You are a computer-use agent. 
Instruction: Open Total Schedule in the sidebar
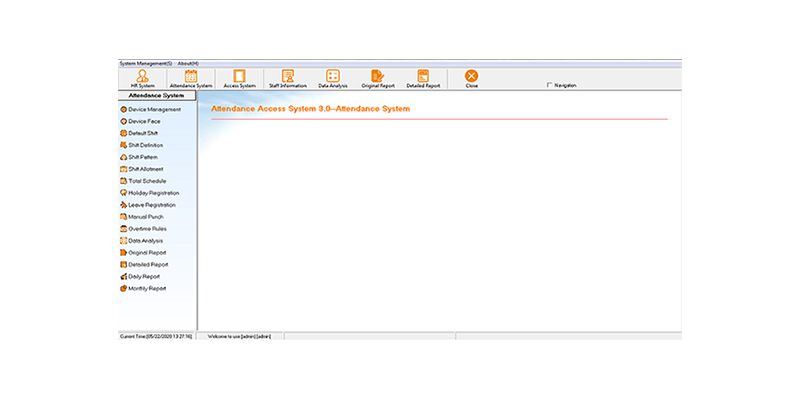(x=143, y=181)
